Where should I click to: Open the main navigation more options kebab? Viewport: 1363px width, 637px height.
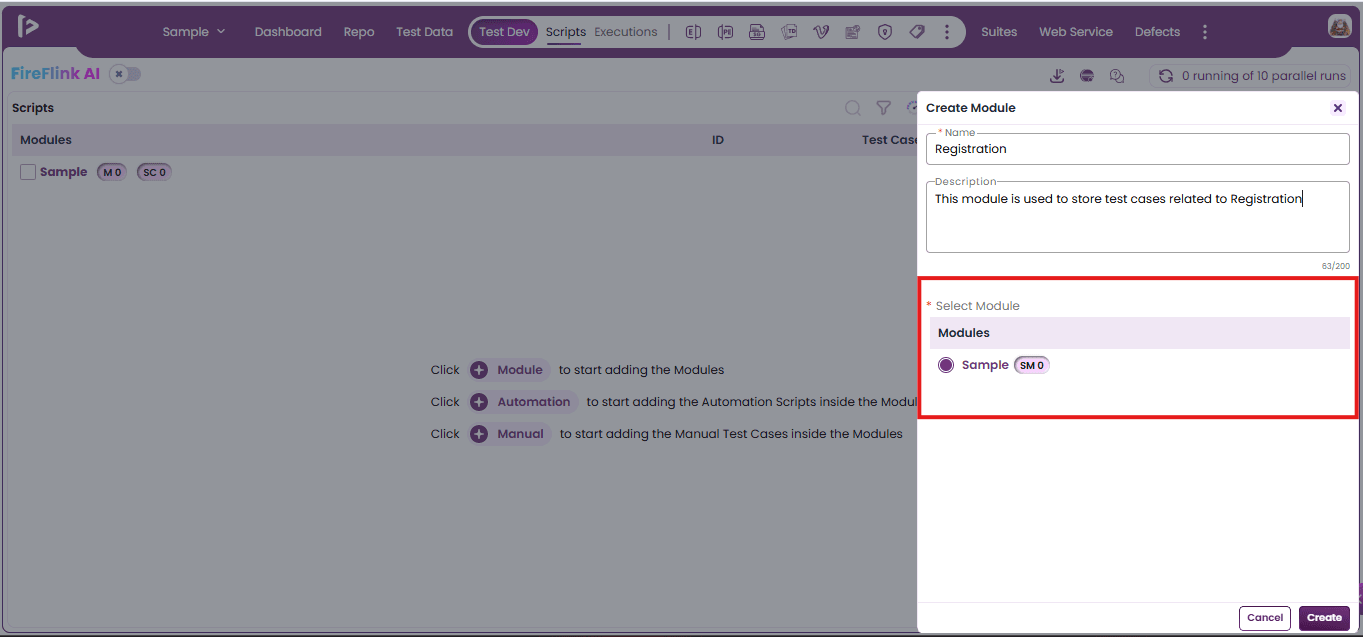1205,32
